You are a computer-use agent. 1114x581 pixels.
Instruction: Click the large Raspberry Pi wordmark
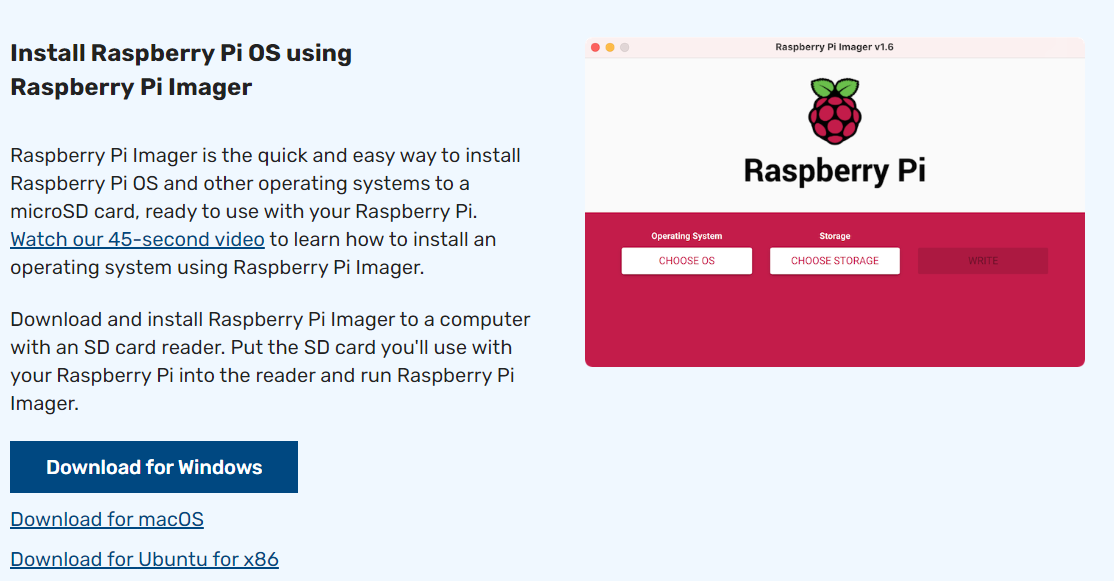point(835,171)
